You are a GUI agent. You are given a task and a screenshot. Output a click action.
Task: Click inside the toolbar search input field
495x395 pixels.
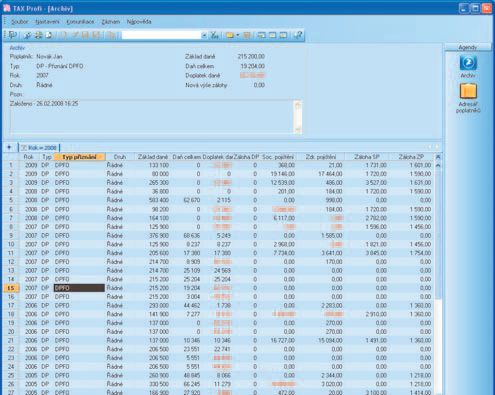coord(161,35)
